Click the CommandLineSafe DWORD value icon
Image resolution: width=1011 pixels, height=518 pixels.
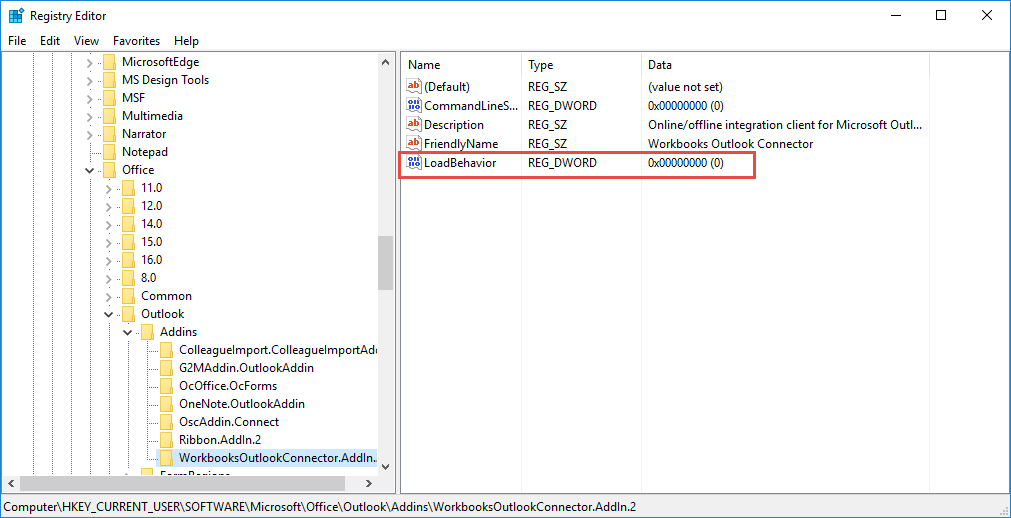coord(414,105)
